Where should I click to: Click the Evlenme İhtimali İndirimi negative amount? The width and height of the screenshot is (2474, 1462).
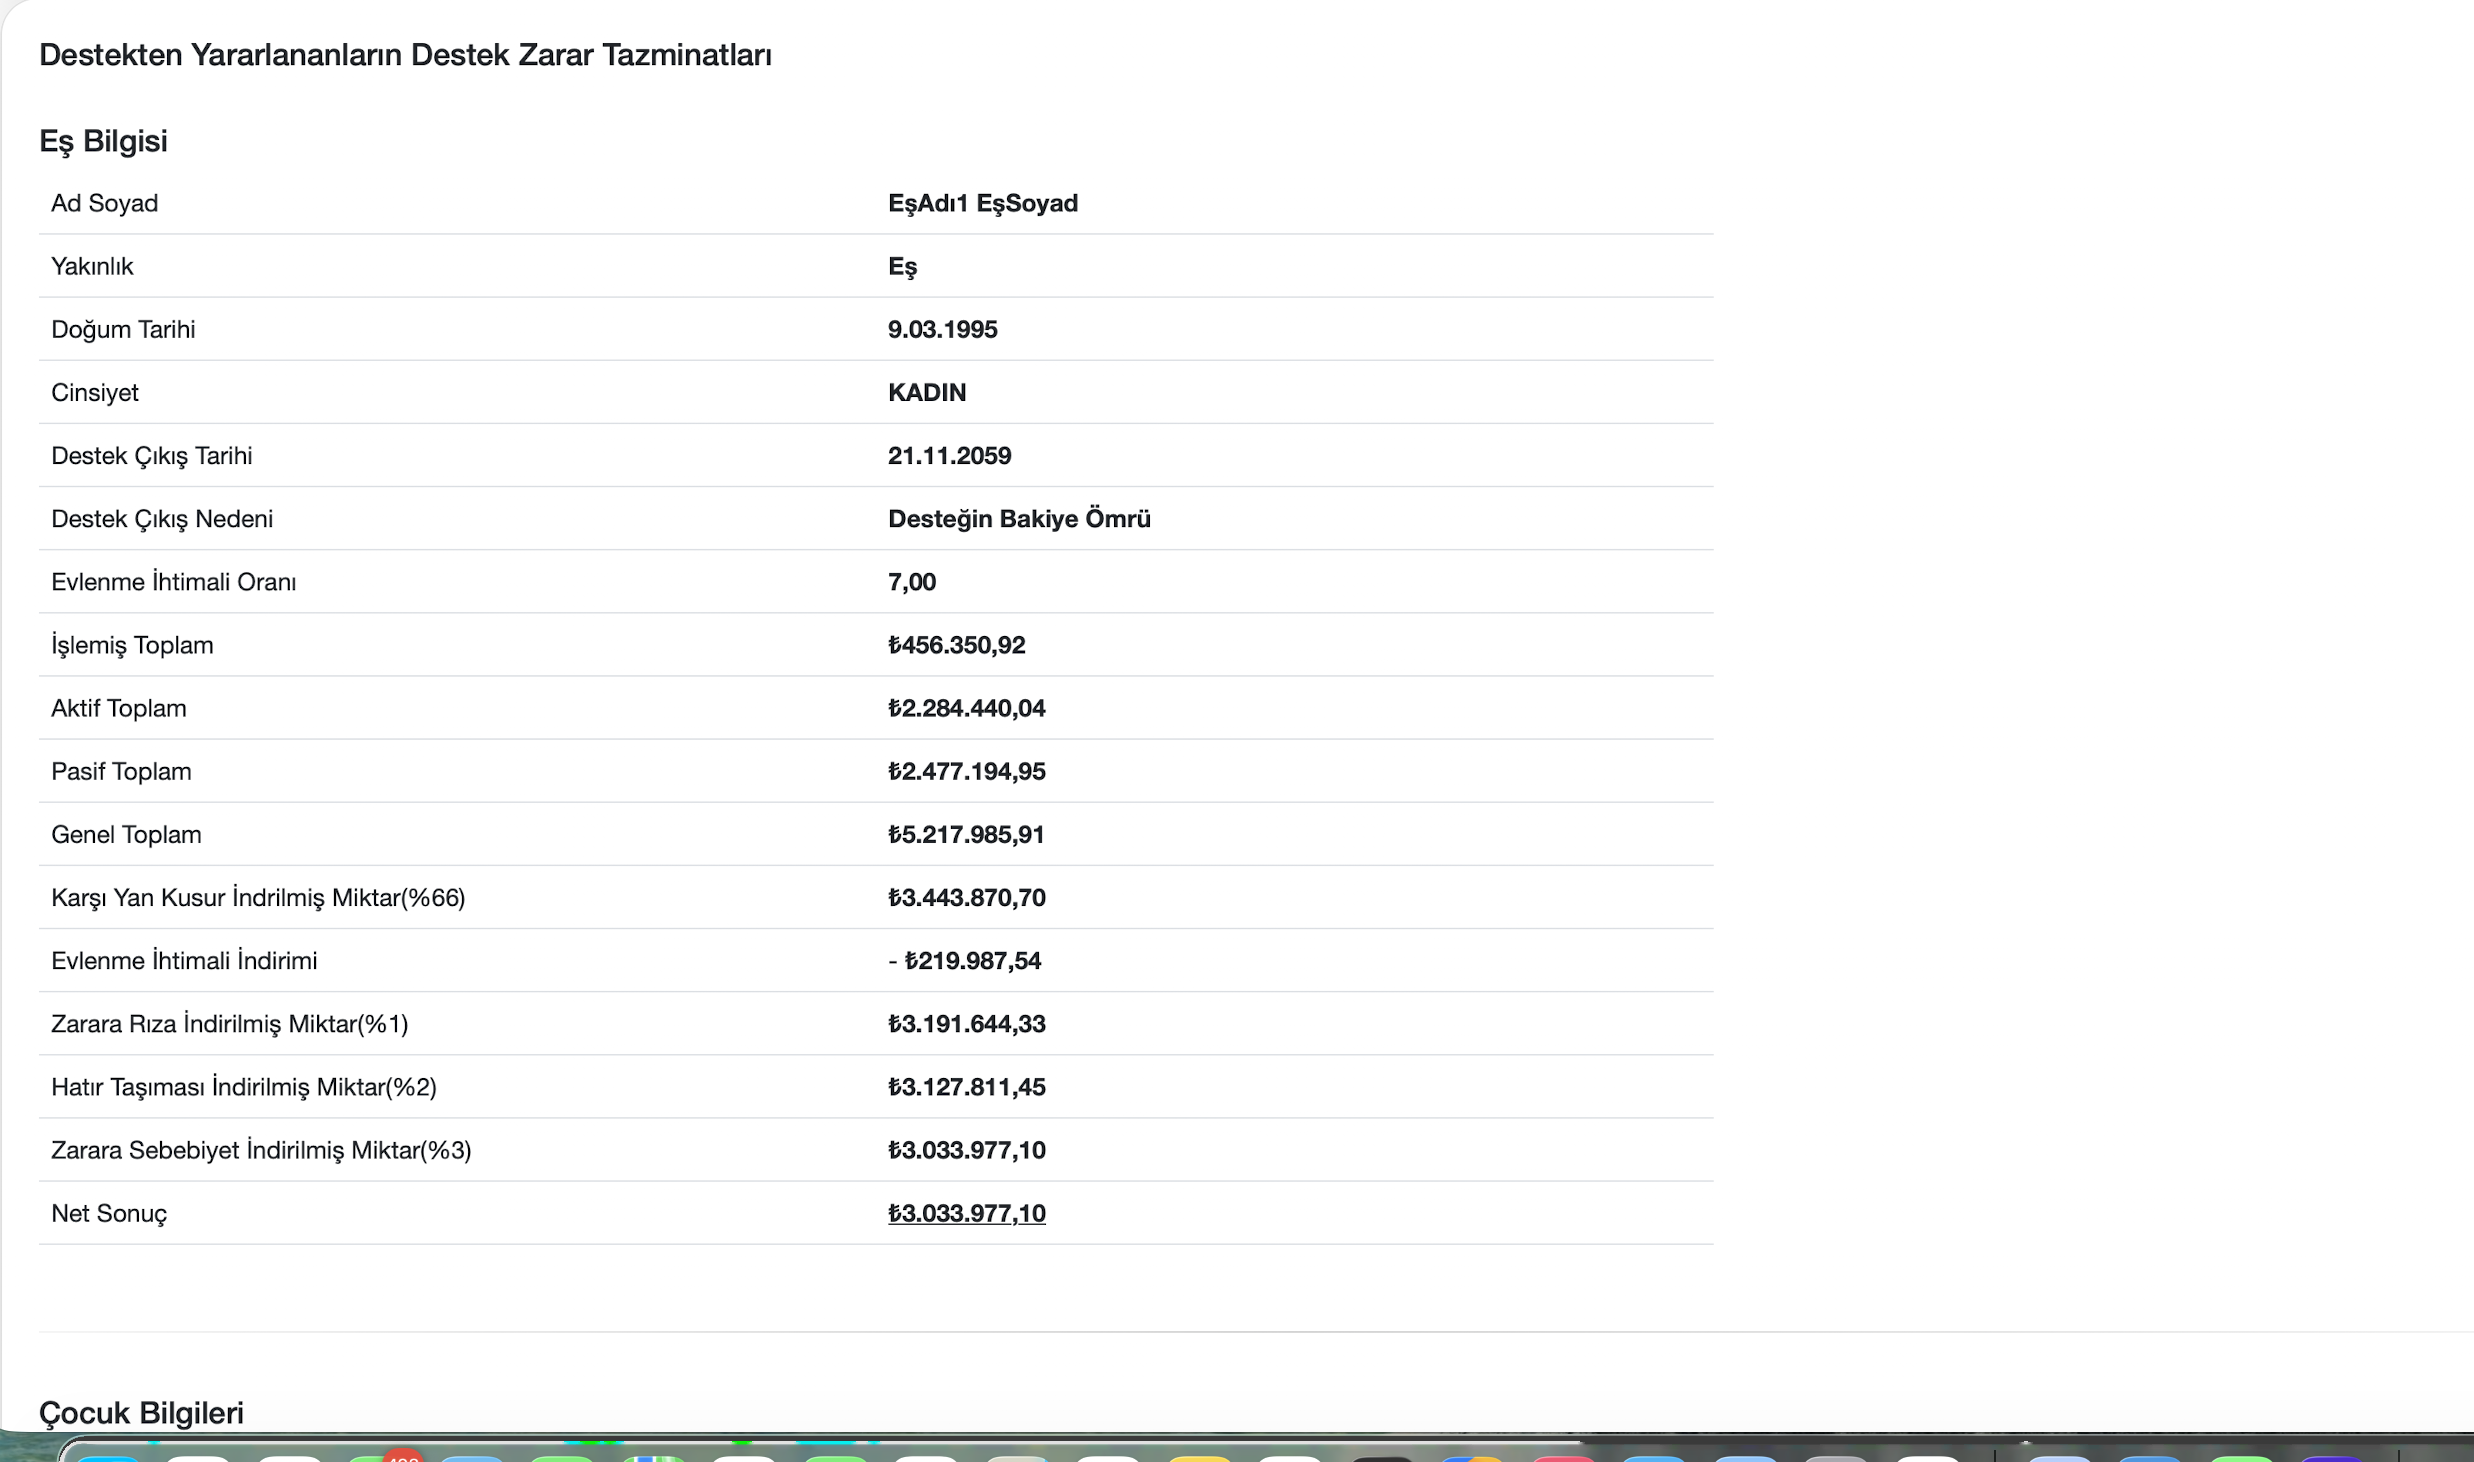(x=964, y=960)
